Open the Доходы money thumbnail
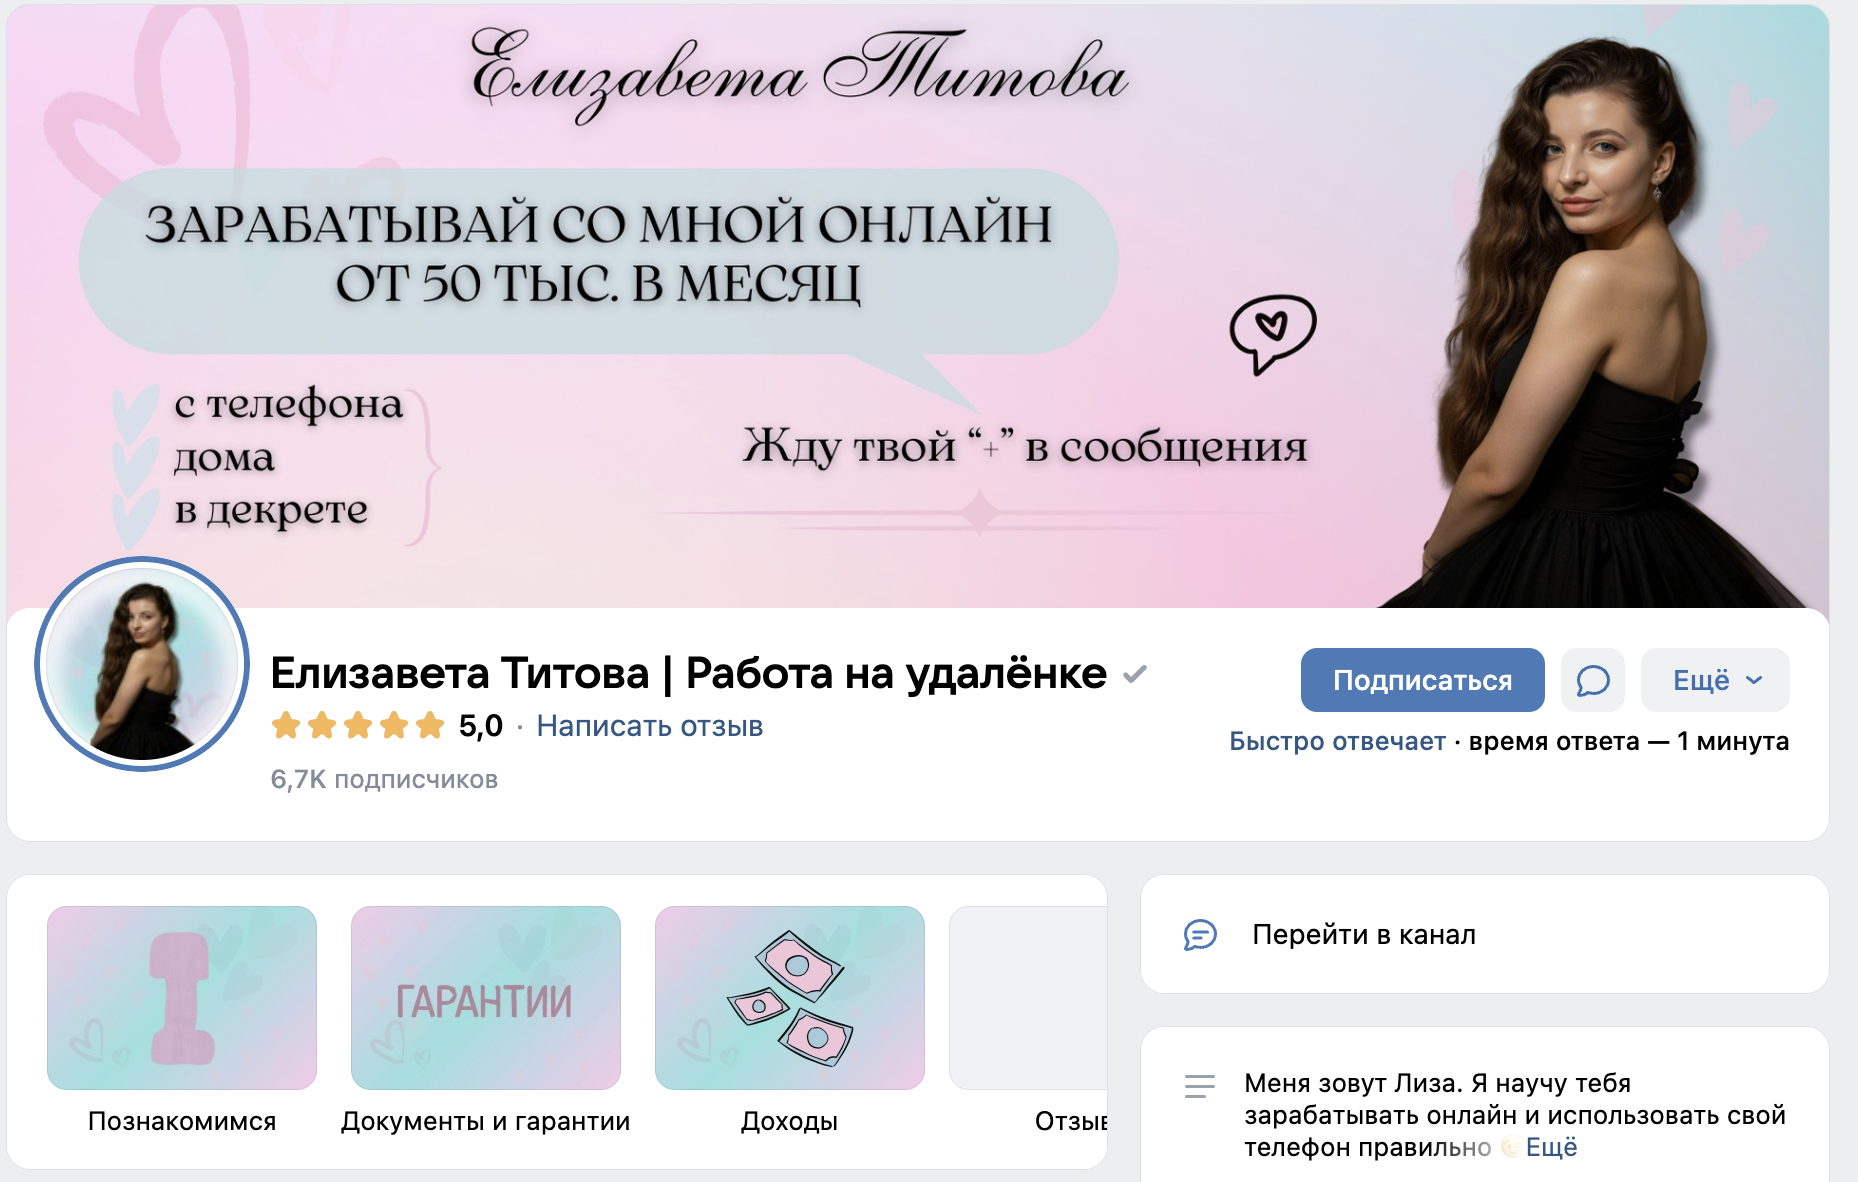This screenshot has width=1858, height=1182. pos(790,998)
